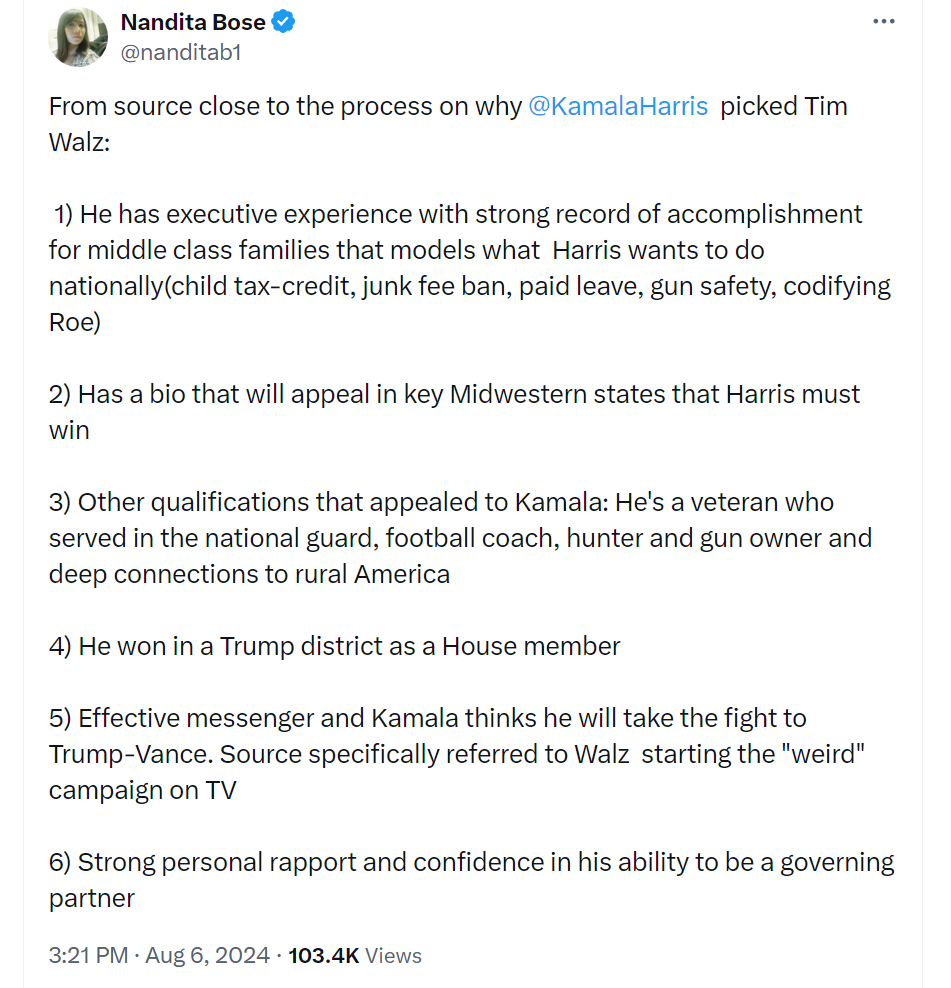
Task: Click the 3:21 PM timestamp
Action: click(x=88, y=955)
